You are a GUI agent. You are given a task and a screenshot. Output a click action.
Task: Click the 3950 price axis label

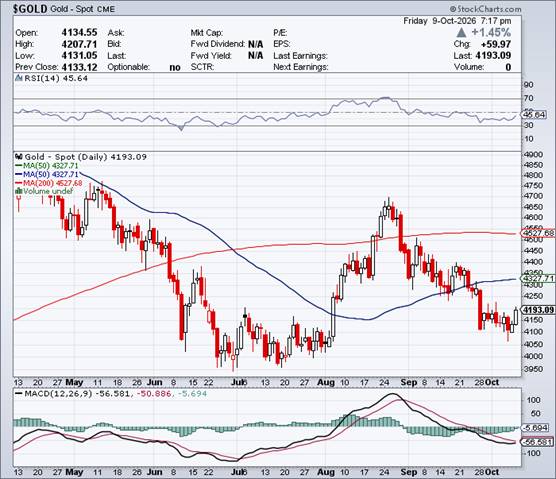coord(533,369)
